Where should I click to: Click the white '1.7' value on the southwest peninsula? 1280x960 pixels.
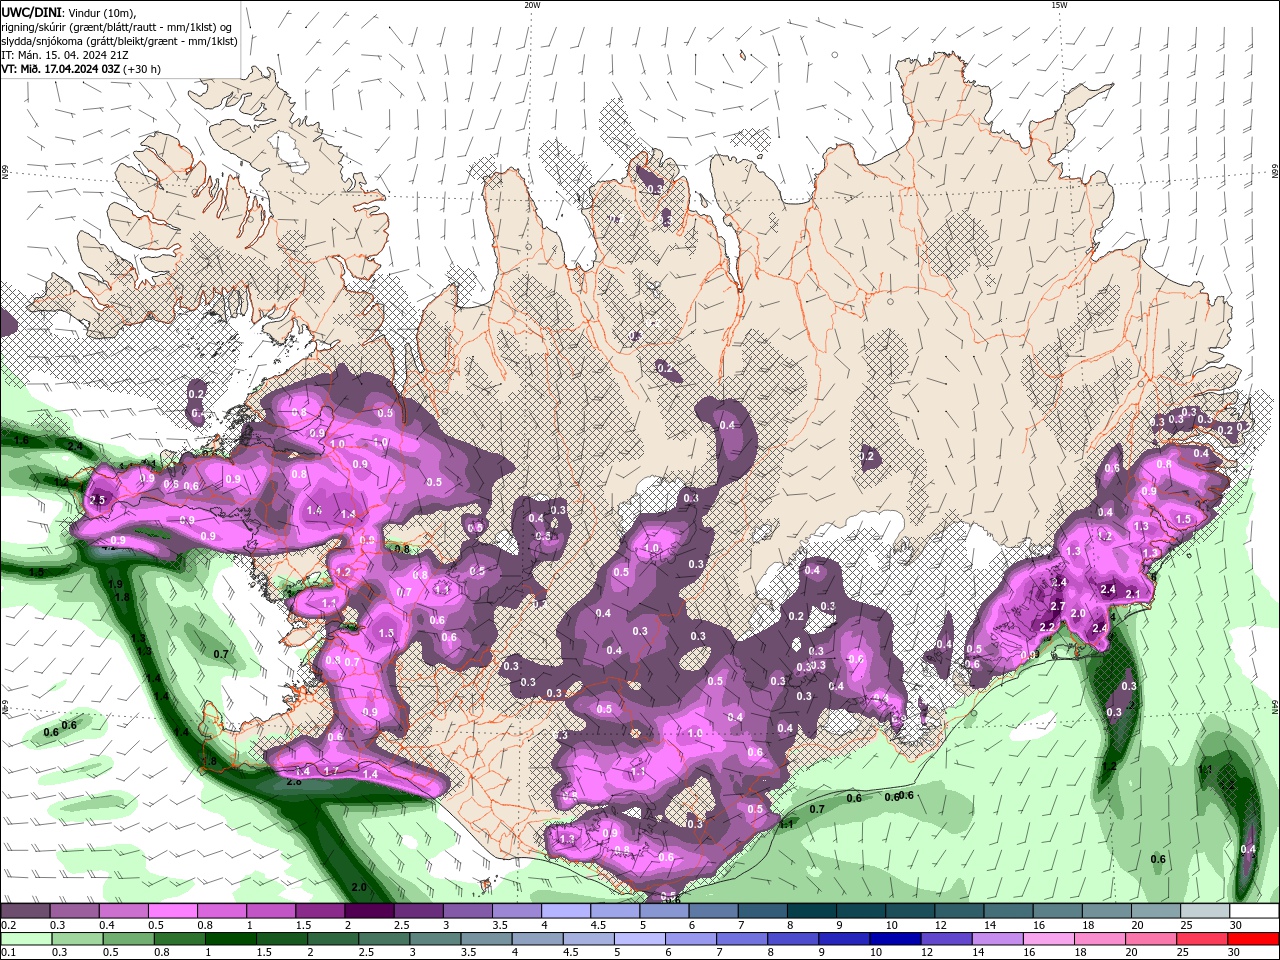pyautogui.click(x=331, y=771)
